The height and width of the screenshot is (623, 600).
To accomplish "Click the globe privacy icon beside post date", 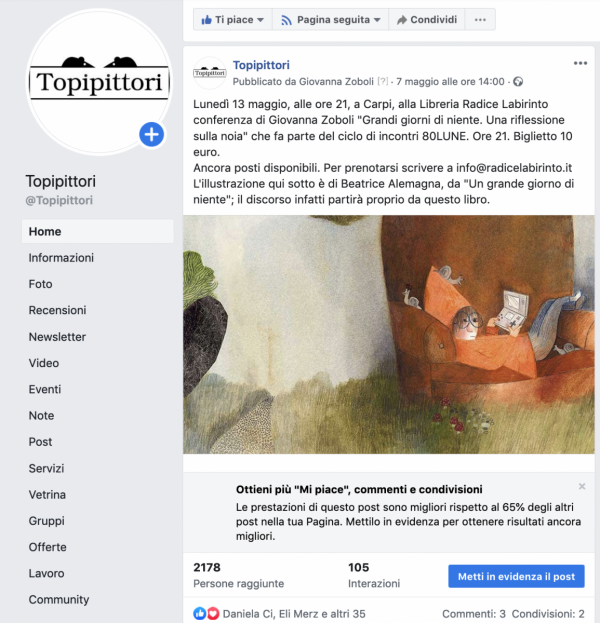I will pos(518,82).
